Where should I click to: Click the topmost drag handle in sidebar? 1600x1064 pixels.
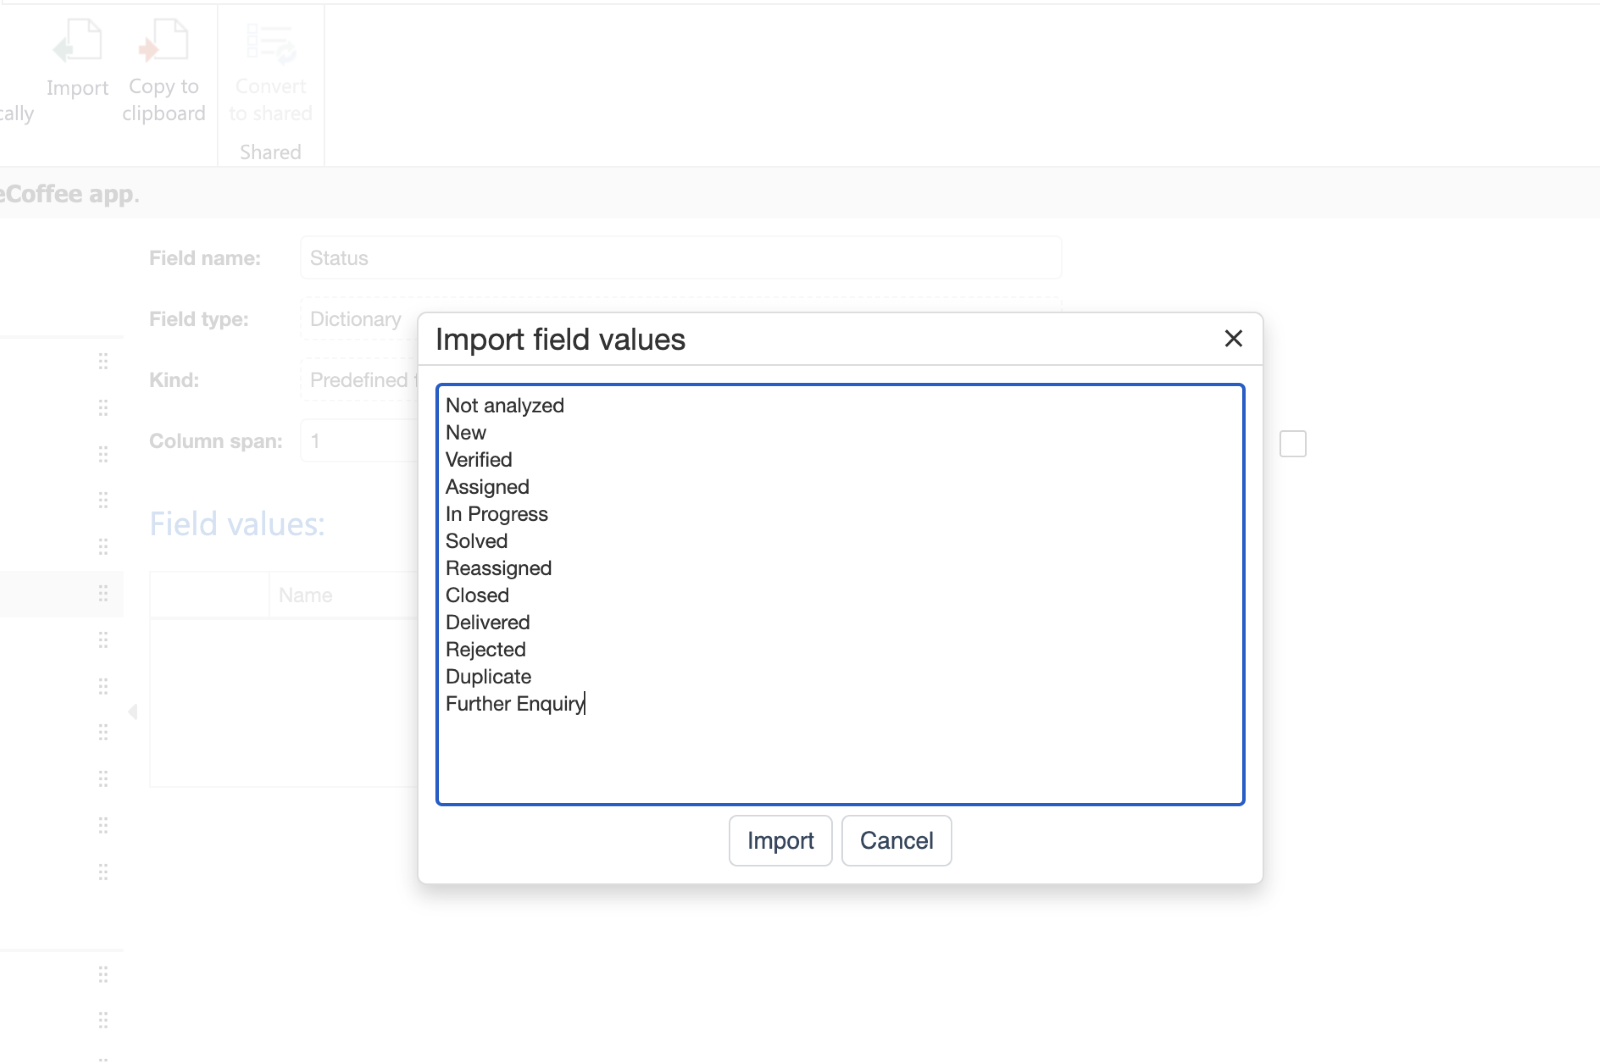103,361
